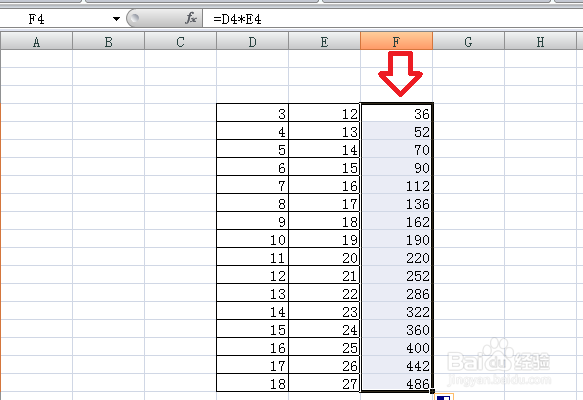Click column E cell containing 20
Viewport: 583px width, 400px height.
click(x=324, y=257)
